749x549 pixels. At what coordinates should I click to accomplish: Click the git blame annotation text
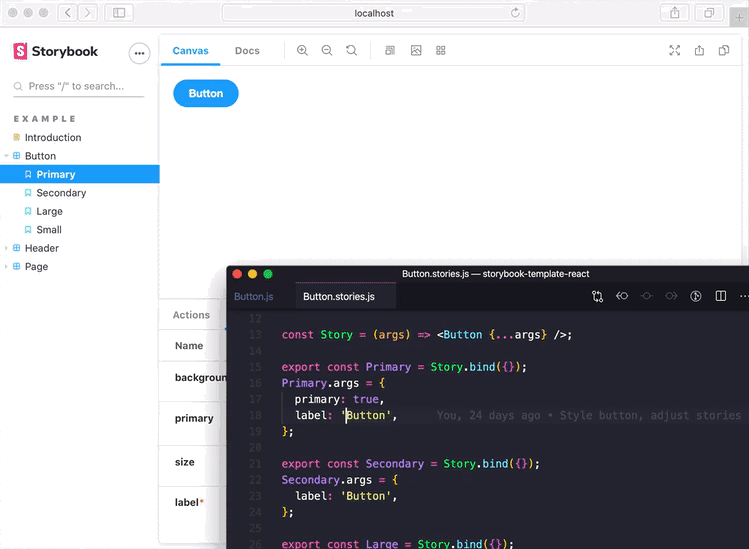pyautogui.click(x=588, y=415)
